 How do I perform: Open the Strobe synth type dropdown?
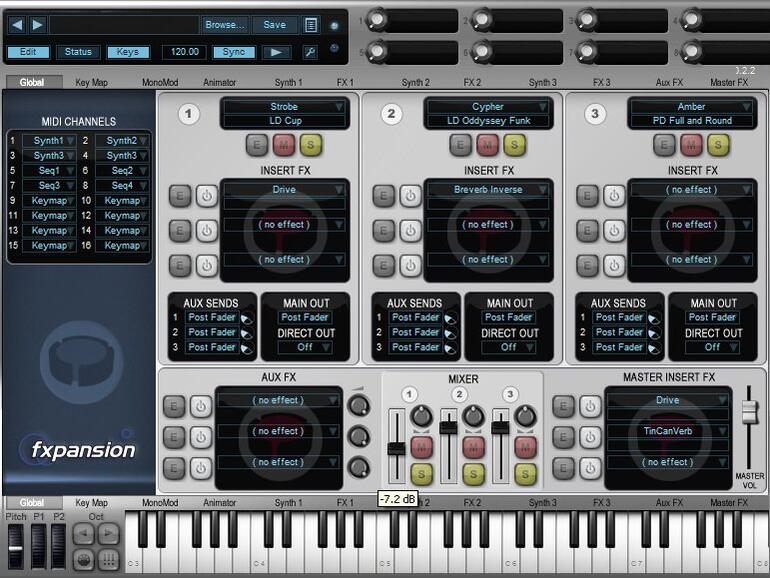coord(284,107)
